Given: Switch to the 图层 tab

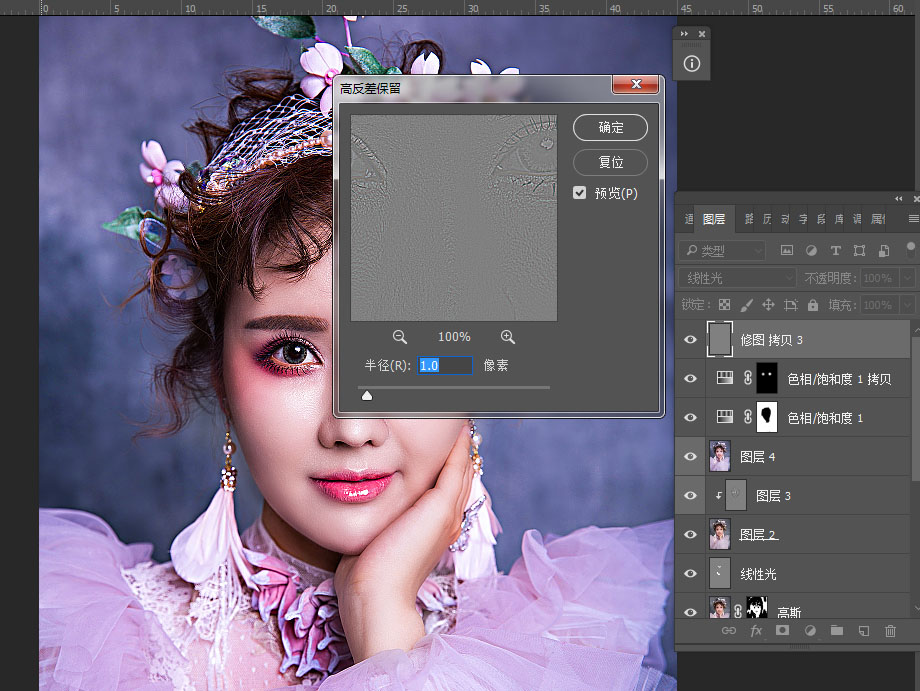Looking at the screenshot, I should point(713,219).
